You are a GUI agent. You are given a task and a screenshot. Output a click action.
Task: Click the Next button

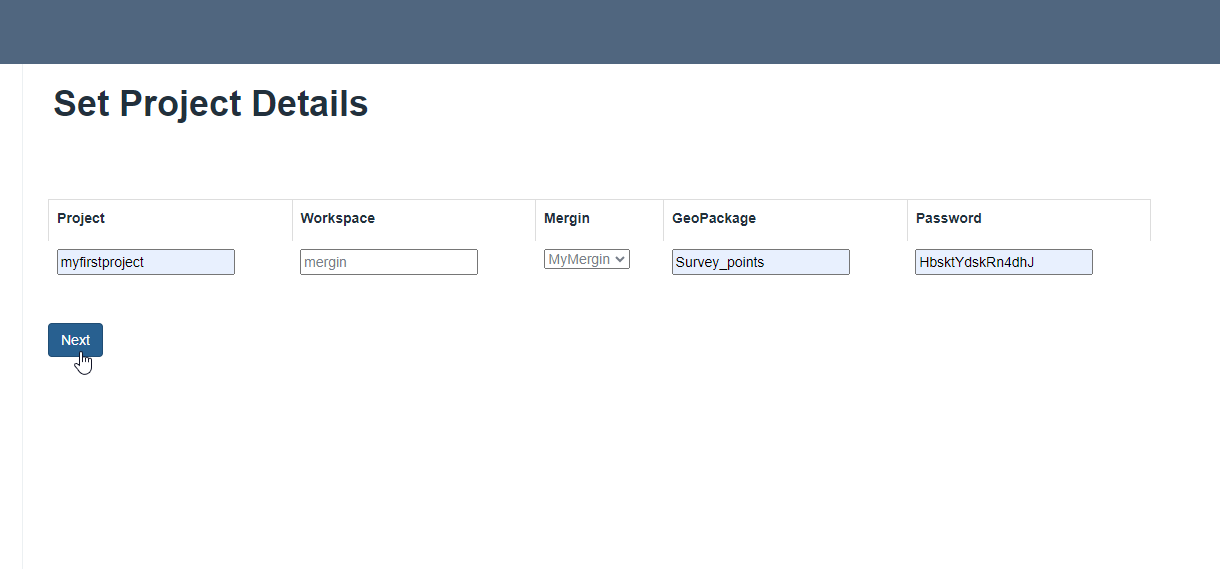click(75, 340)
